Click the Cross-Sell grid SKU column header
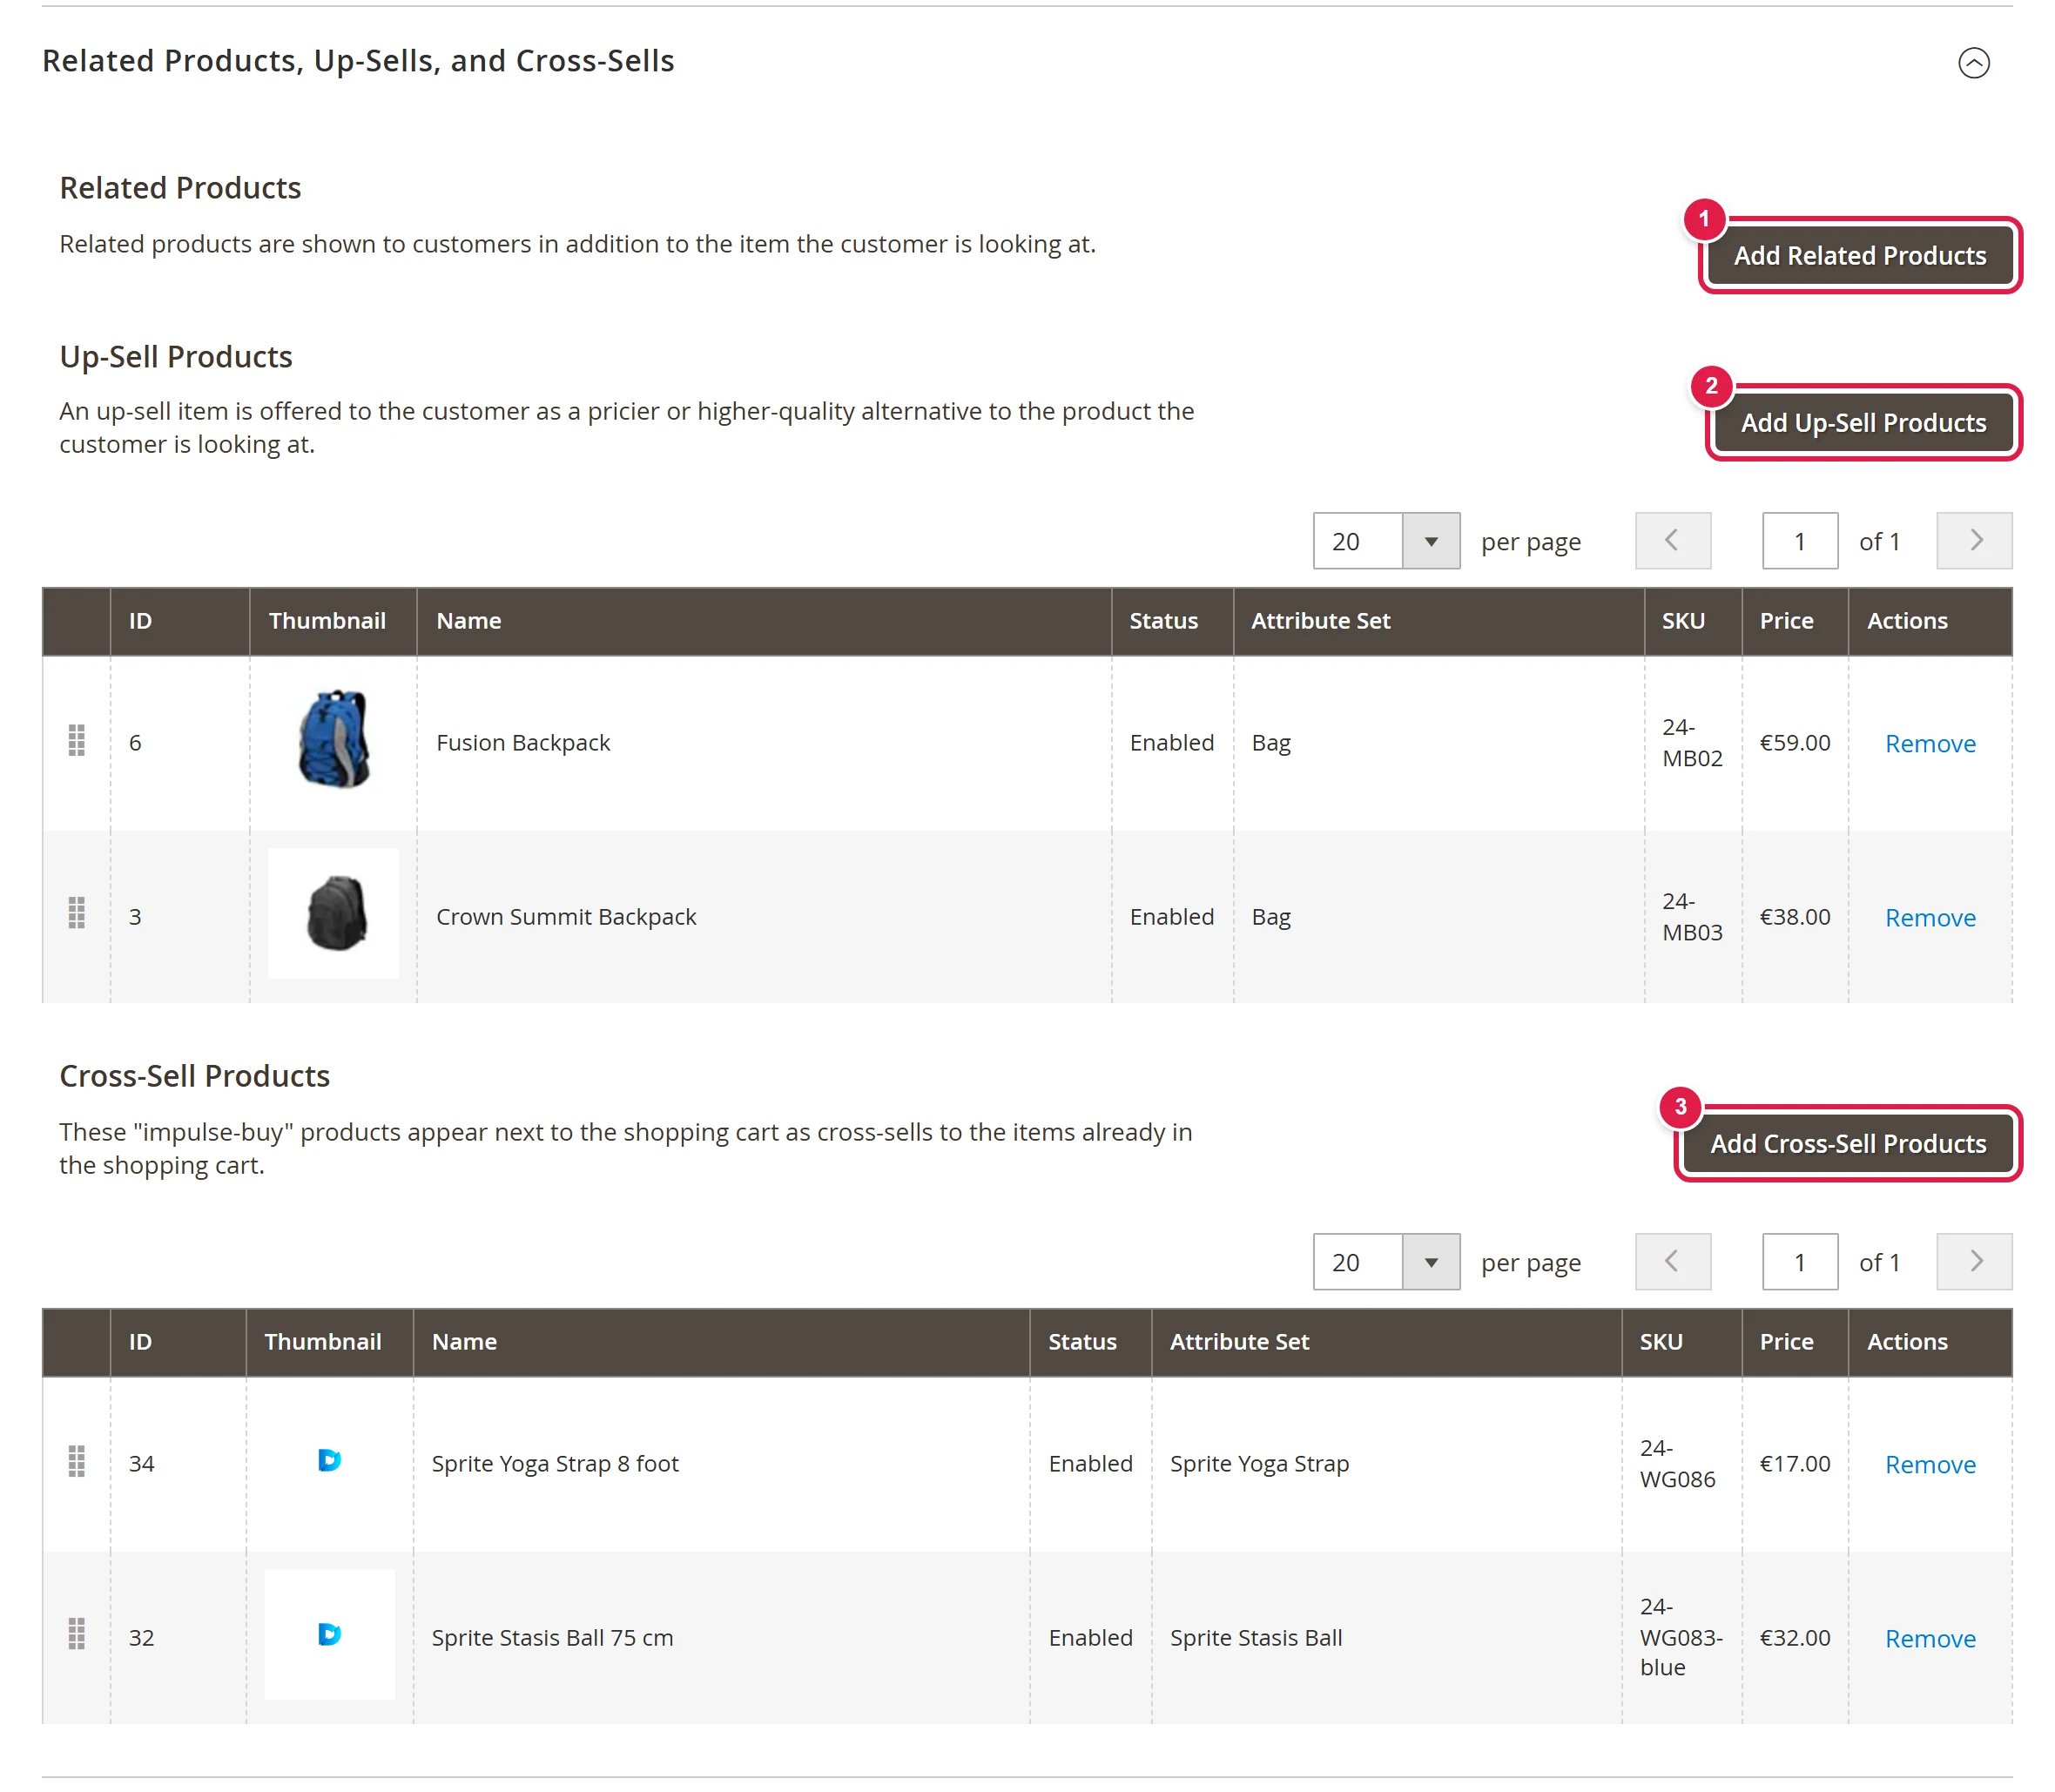Viewport: 2055px width, 1792px height. (x=1681, y=1342)
